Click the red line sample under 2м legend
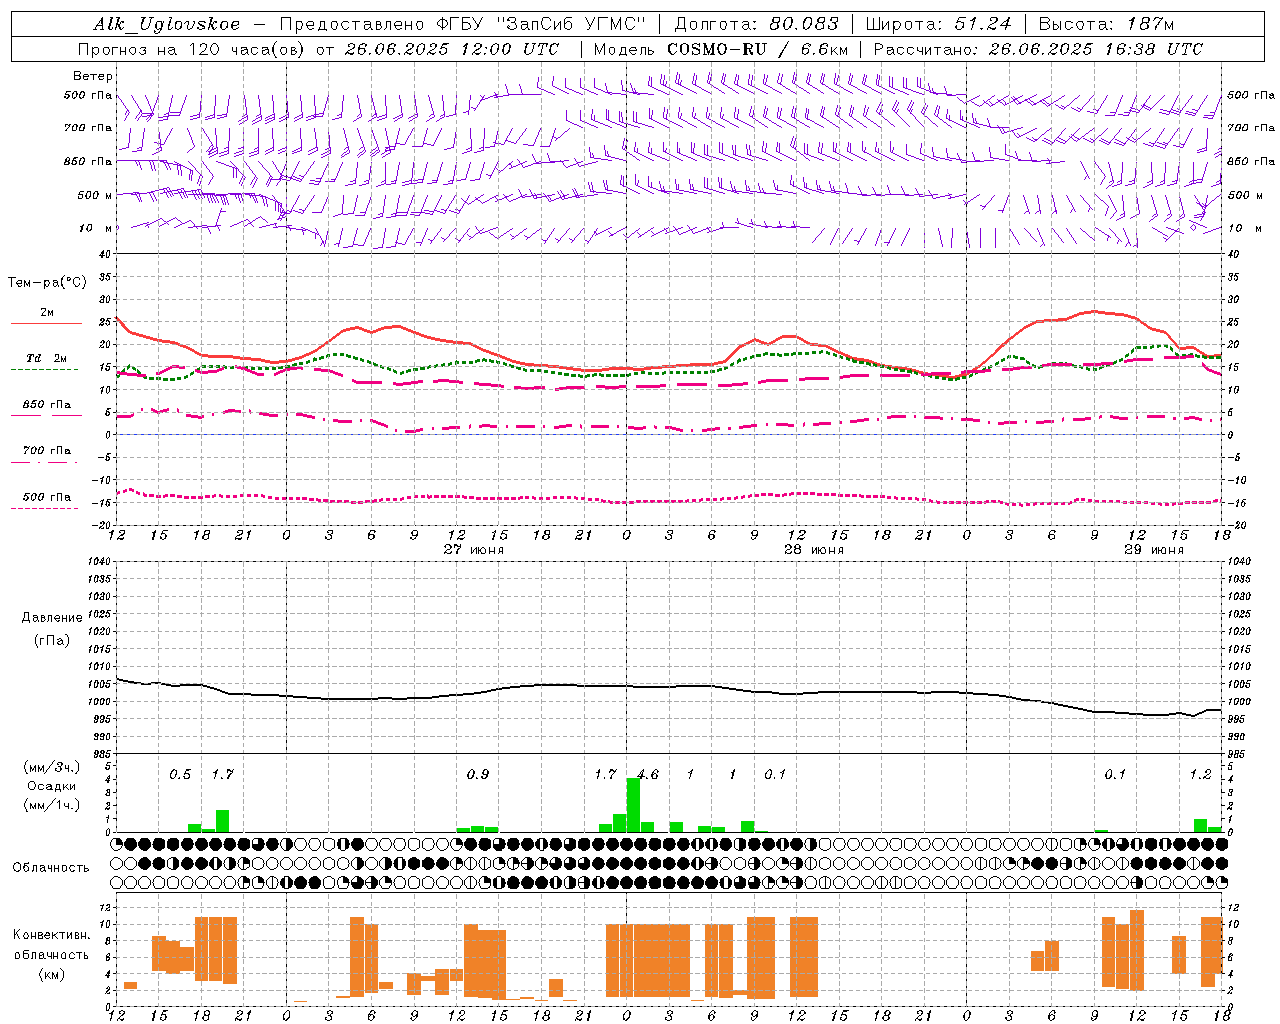 pos(46,324)
